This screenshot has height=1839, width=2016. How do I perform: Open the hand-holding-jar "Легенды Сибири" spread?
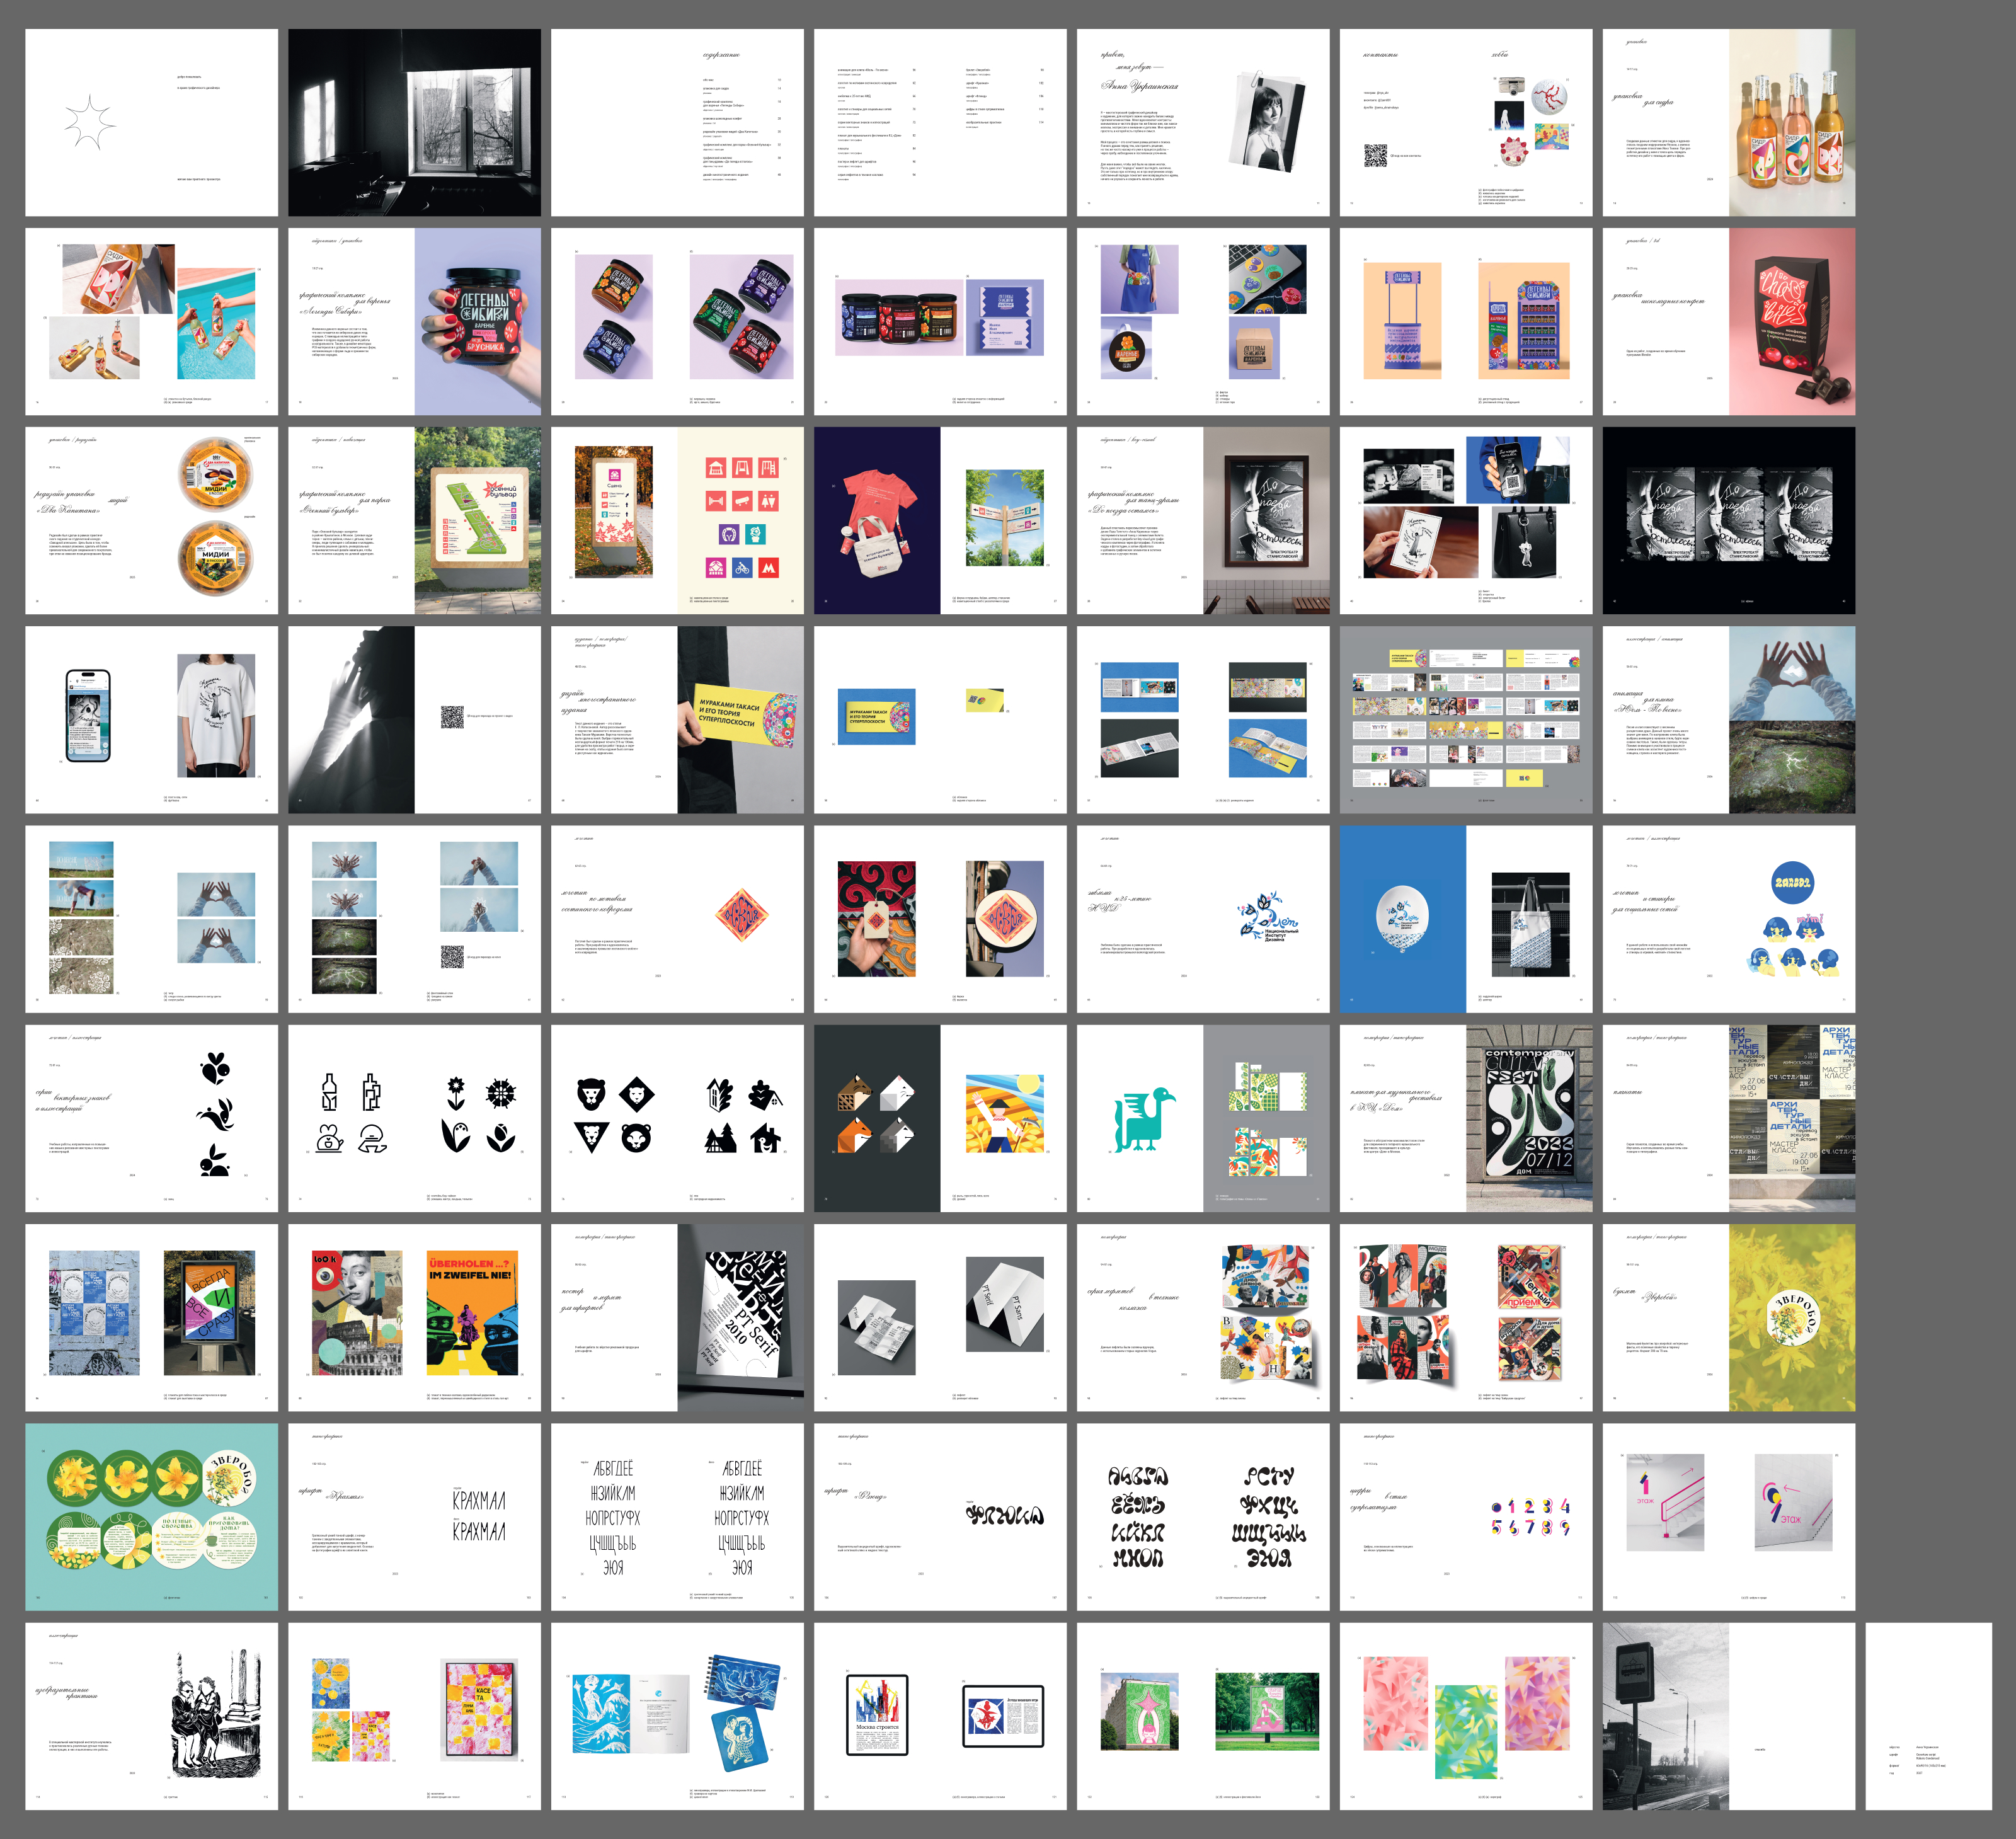(x=414, y=321)
